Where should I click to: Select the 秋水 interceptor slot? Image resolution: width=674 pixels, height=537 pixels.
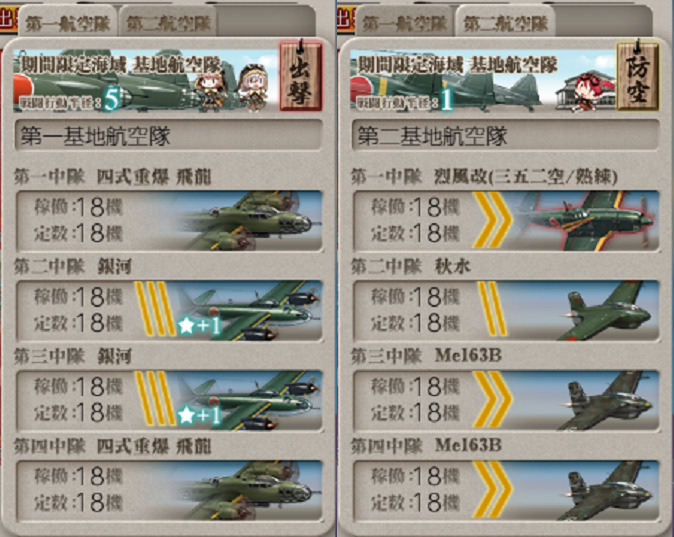coord(506,310)
